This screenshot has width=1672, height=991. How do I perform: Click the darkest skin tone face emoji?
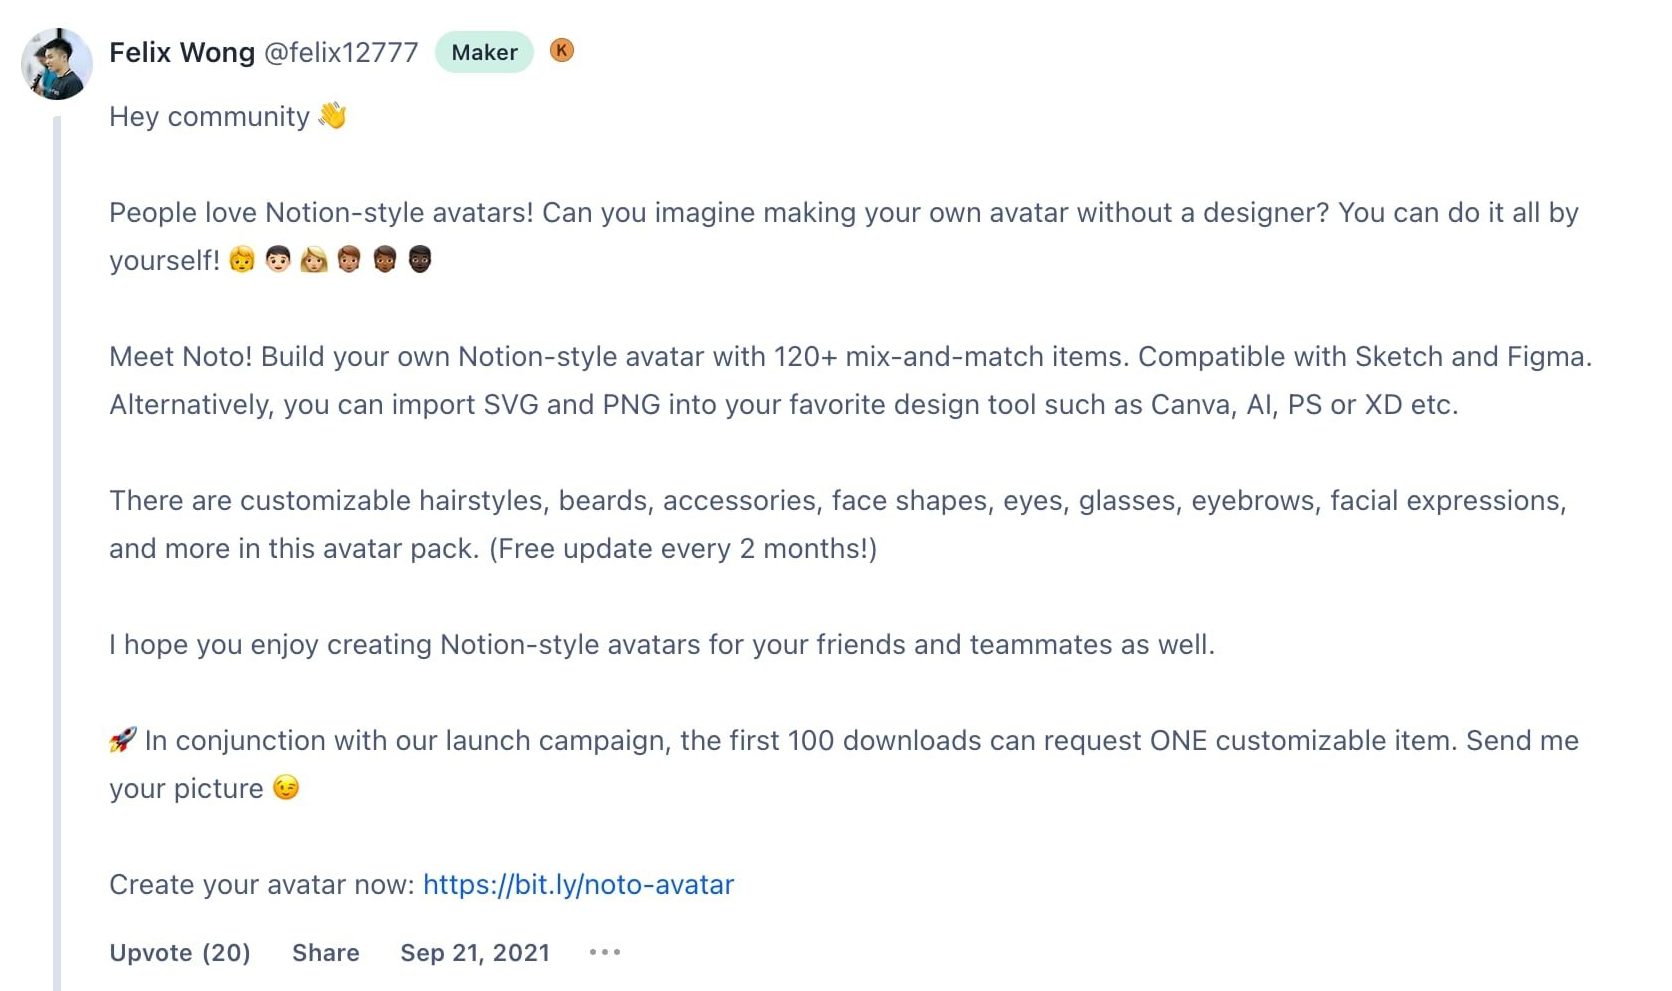[x=420, y=260]
